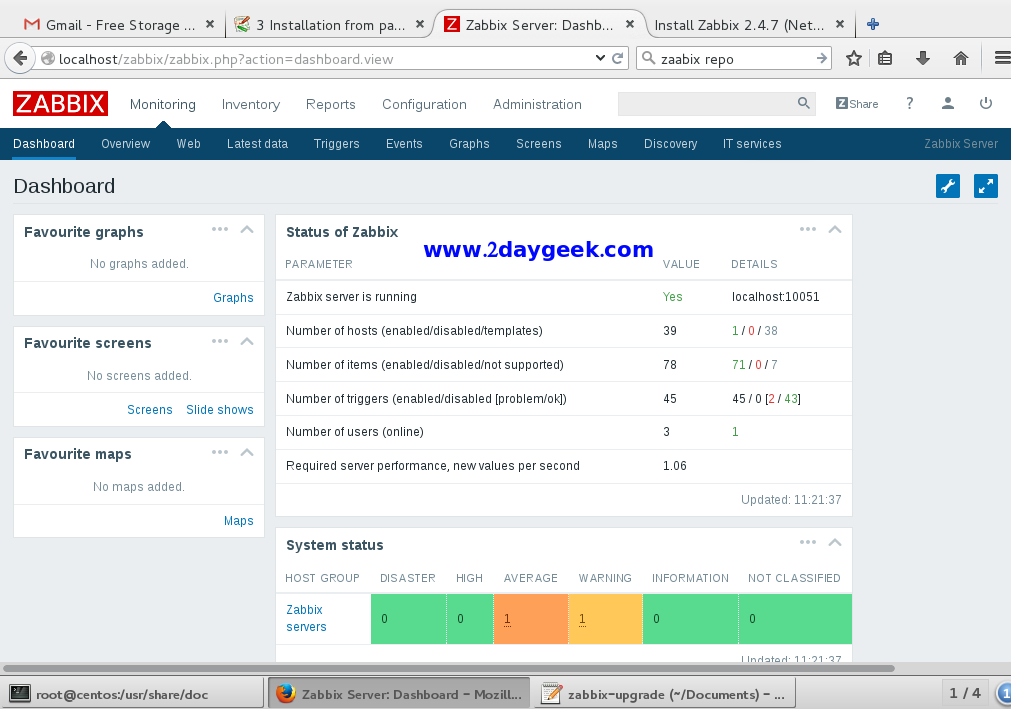Open the Inventory menu
This screenshot has height=709, width=1011.
251,104
